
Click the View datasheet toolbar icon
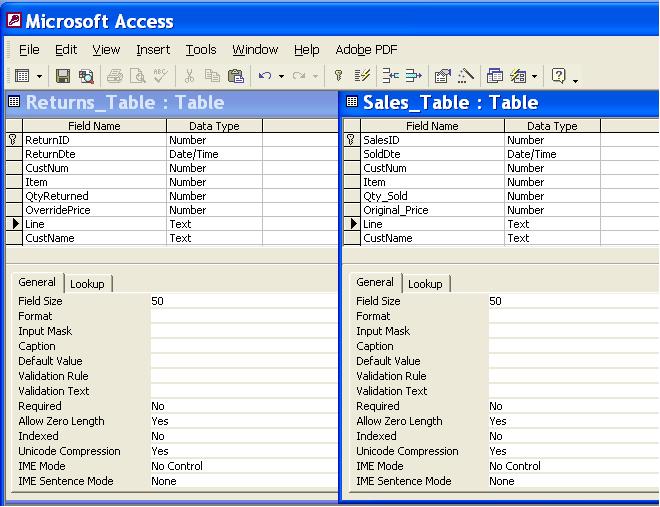coord(22,76)
